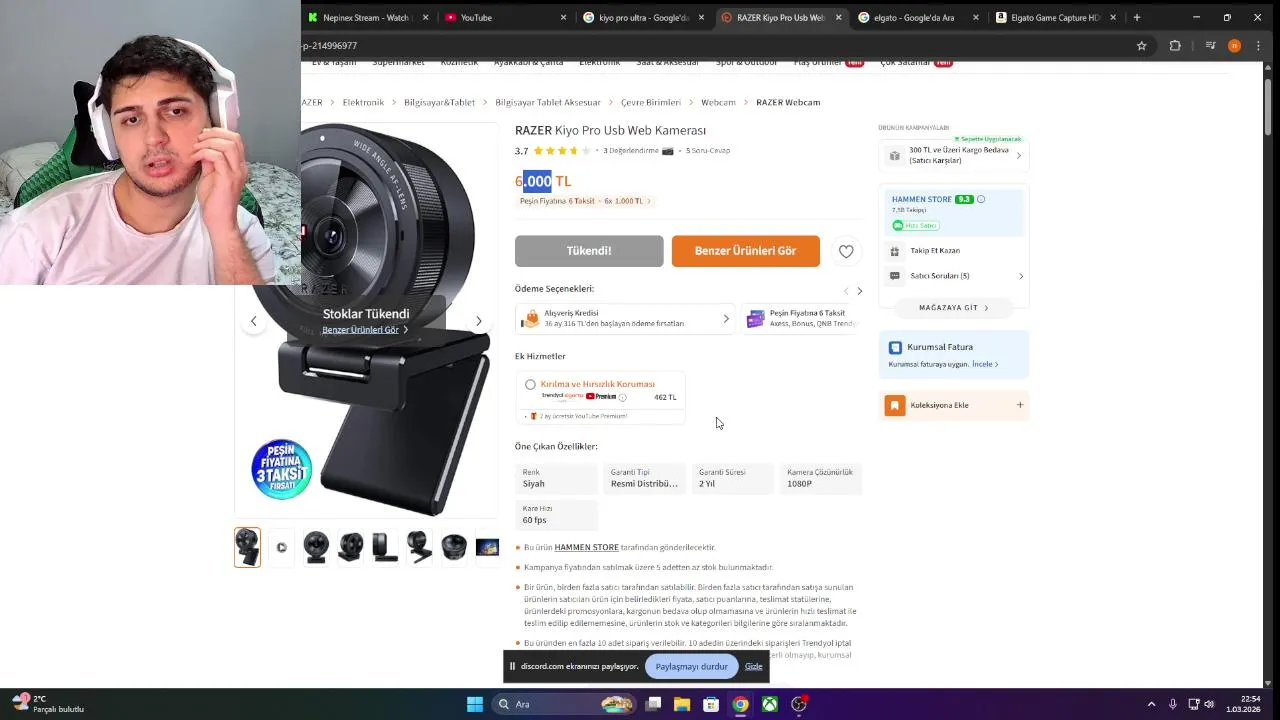Viewport: 1280px width, 720px height.
Task: Click the Windows Start button
Action: point(475,704)
